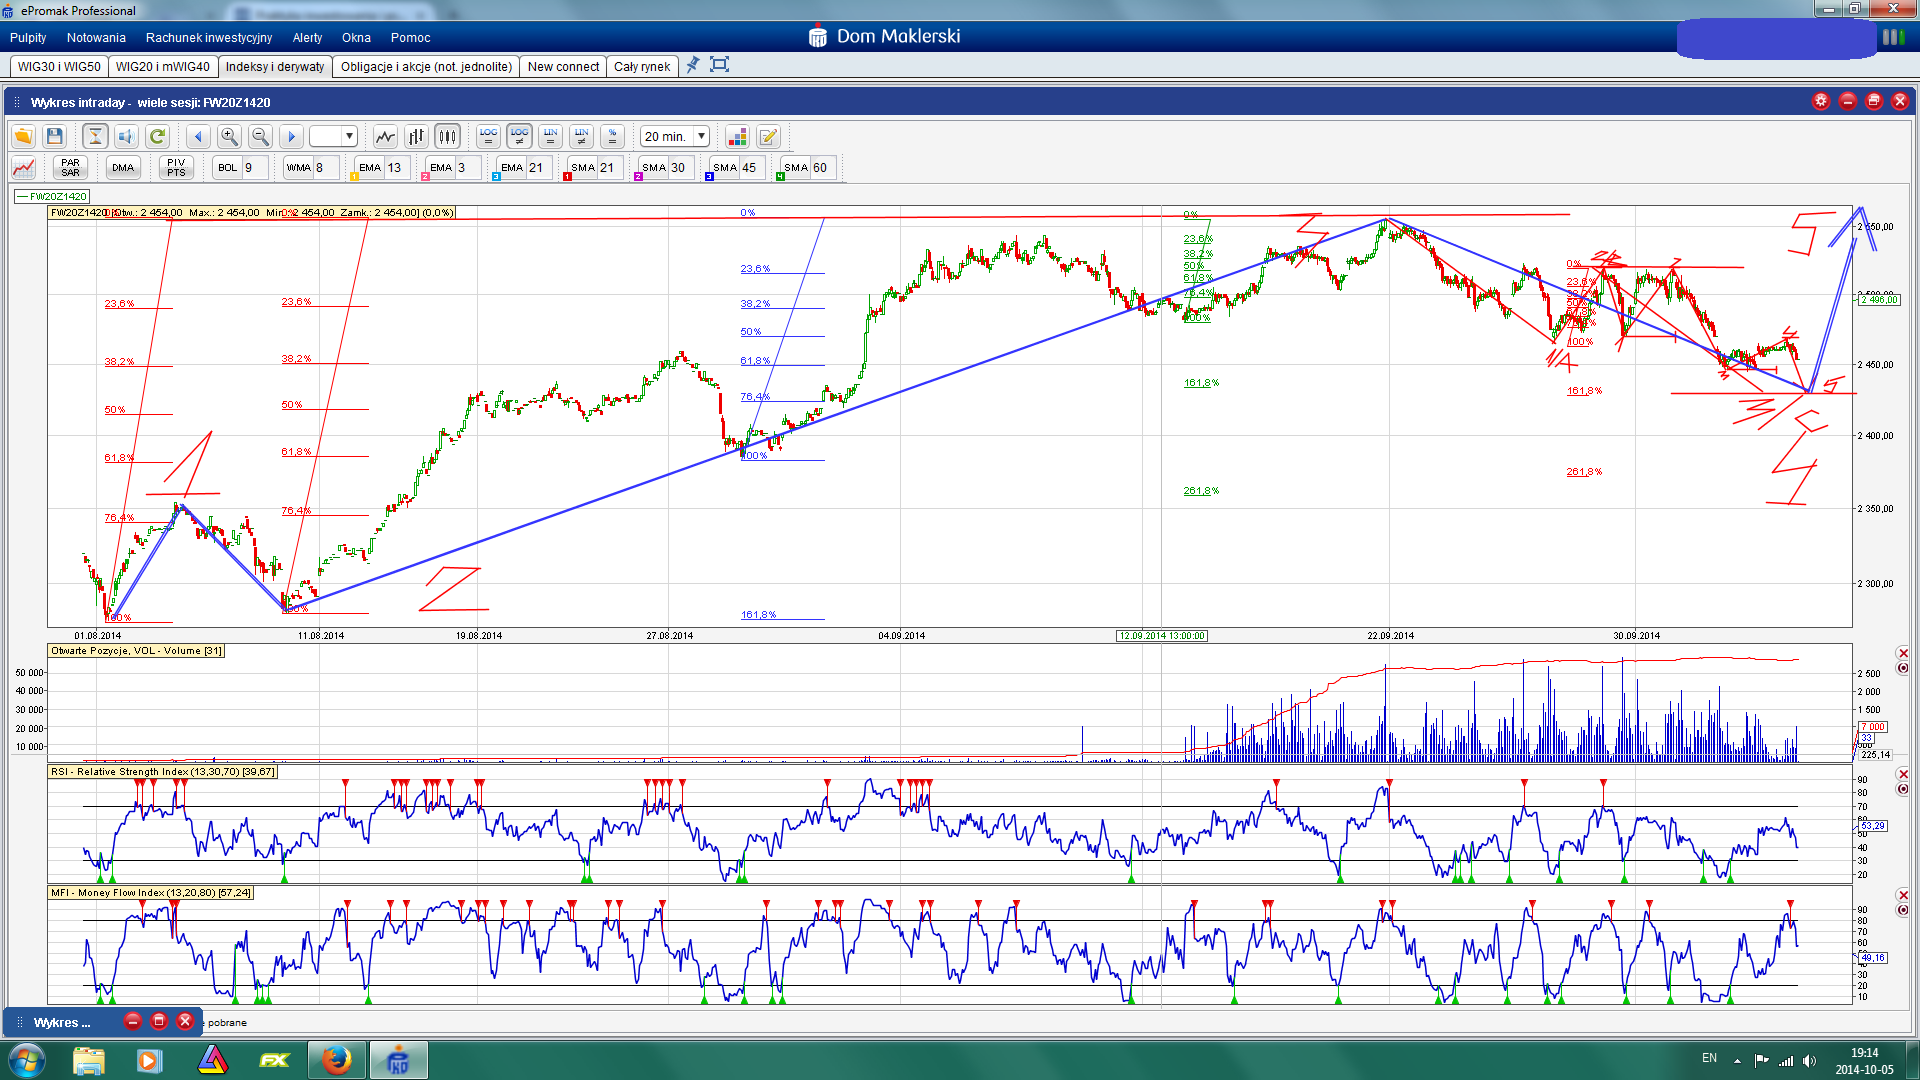The height and width of the screenshot is (1080, 1920).
Task: Zoom out with magnifier minus icon
Action: 260,137
